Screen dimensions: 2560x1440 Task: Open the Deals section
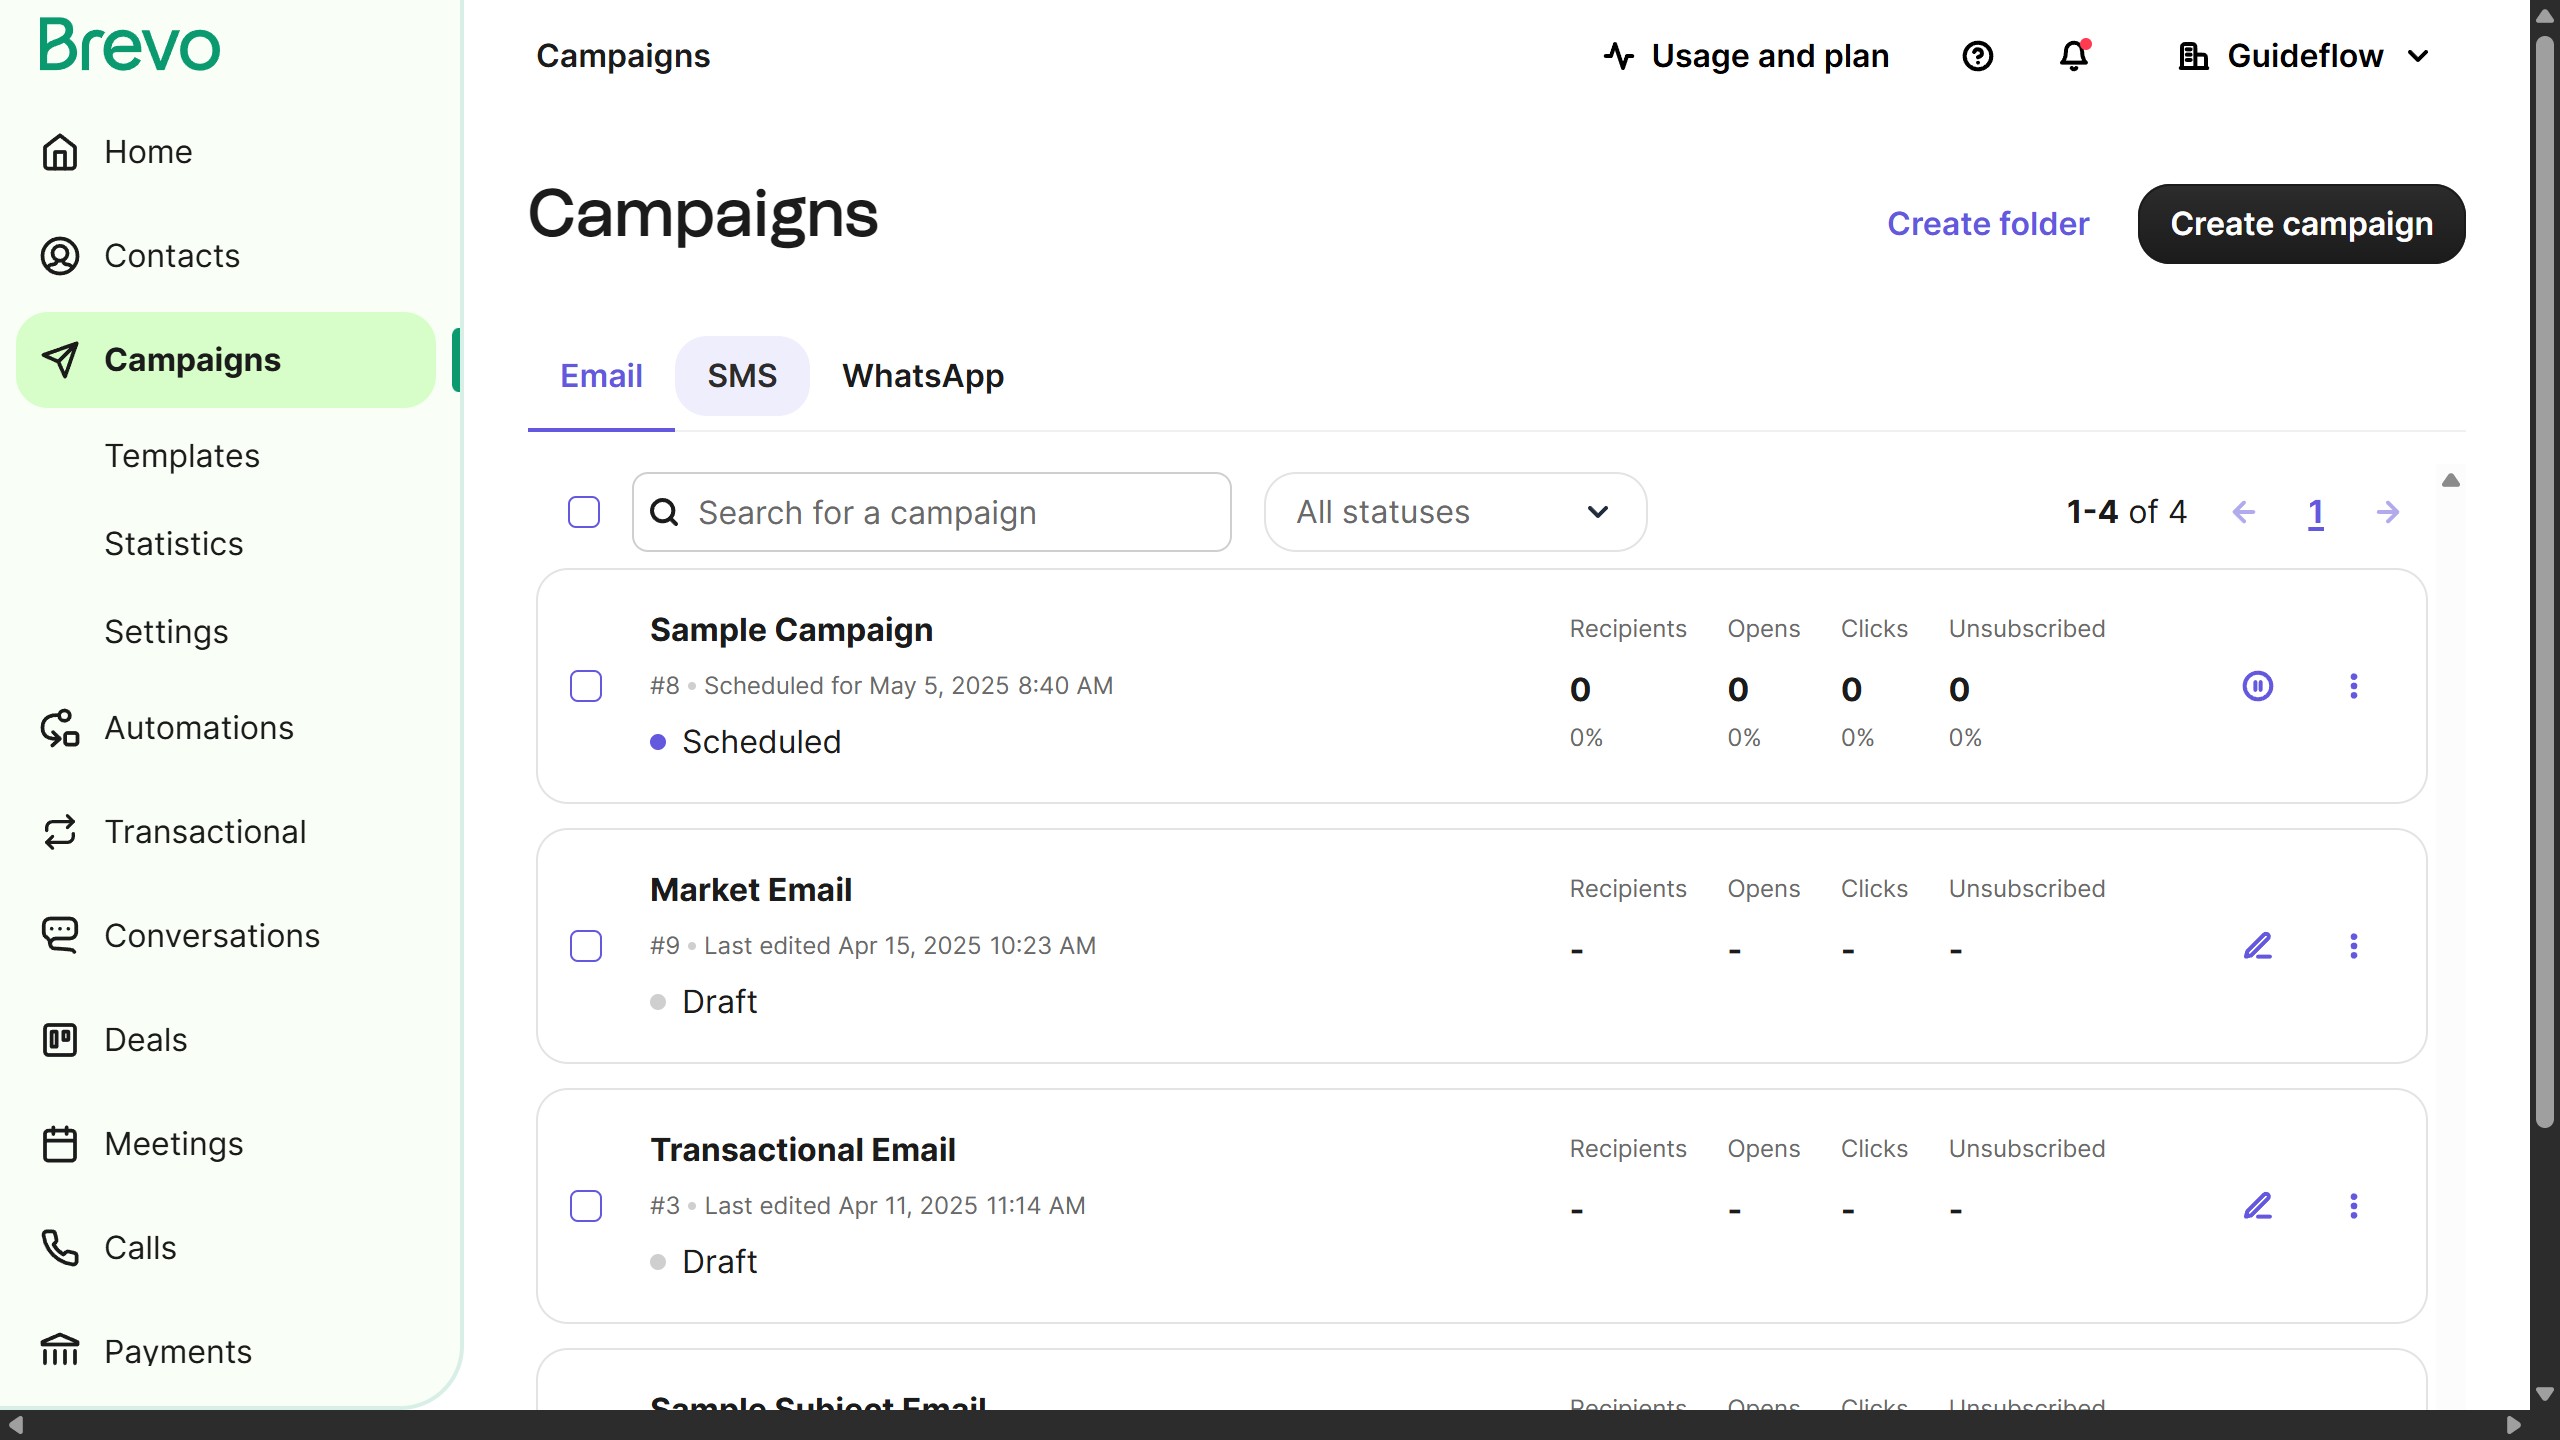click(145, 1040)
